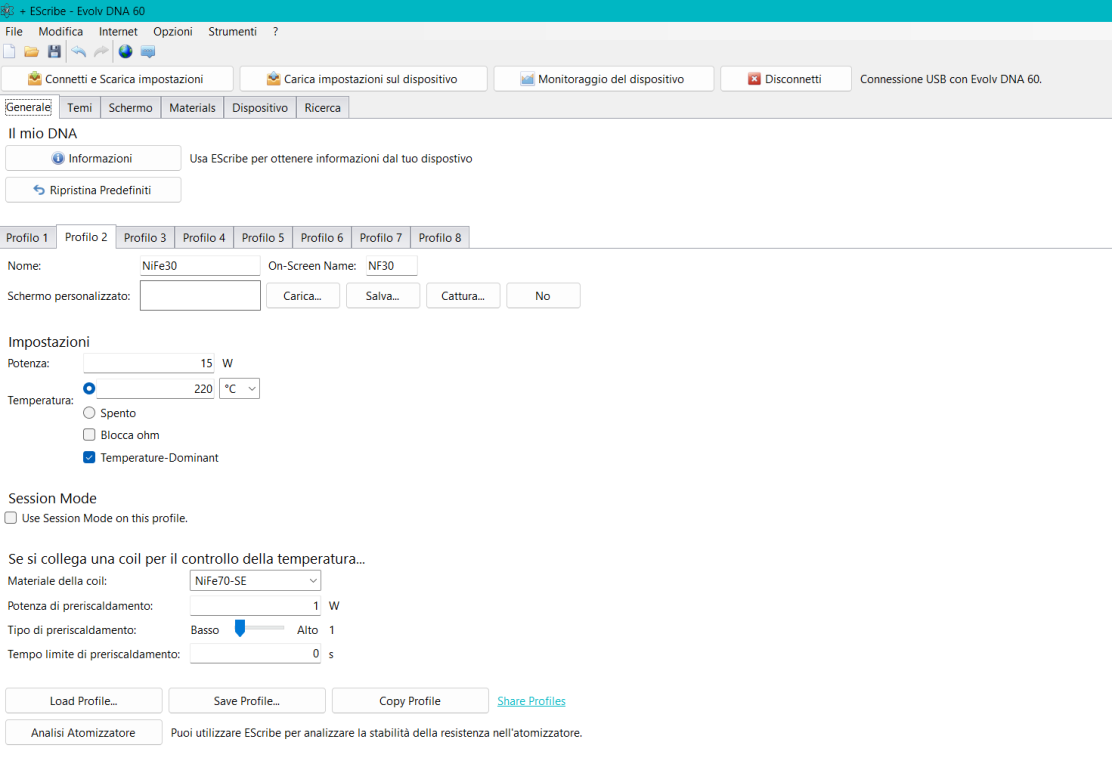Click the Potenza field showing 15
This screenshot has width=1112, height=767.
point(149,363)
